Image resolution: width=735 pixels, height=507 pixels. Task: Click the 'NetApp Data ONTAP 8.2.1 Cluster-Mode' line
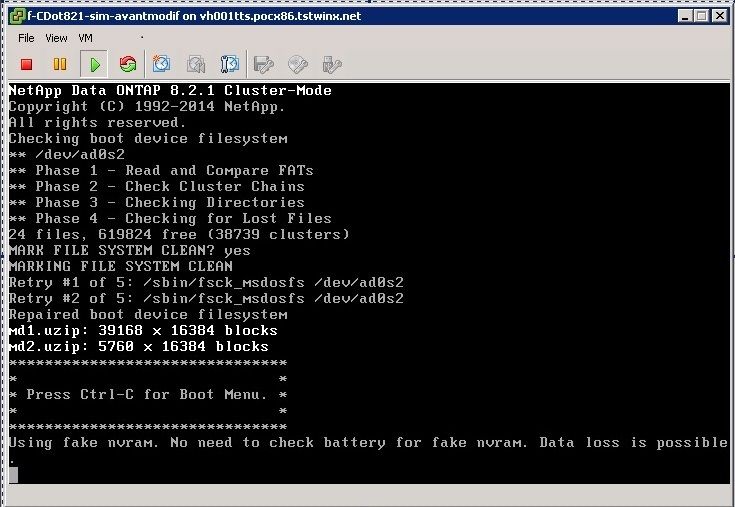pos(170,90)
